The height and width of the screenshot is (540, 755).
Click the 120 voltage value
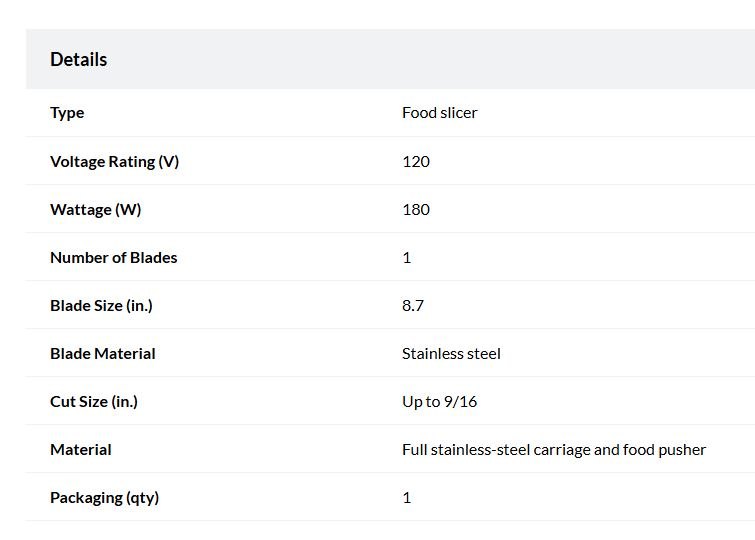(x=416, y=161)
